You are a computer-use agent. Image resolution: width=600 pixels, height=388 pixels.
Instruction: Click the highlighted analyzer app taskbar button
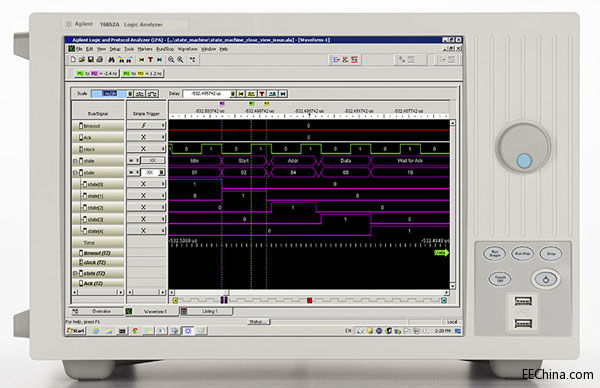(188, 331)
